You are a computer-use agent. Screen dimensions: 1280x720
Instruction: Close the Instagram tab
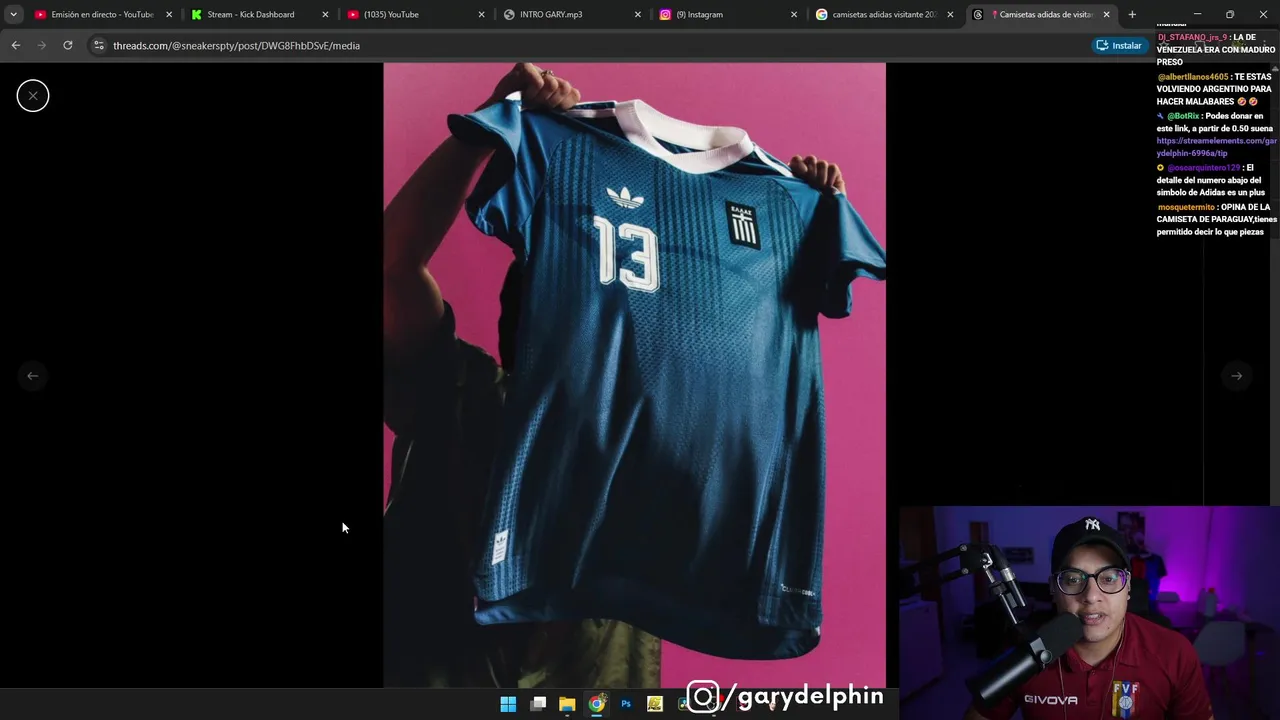click(x=794, y=14)
